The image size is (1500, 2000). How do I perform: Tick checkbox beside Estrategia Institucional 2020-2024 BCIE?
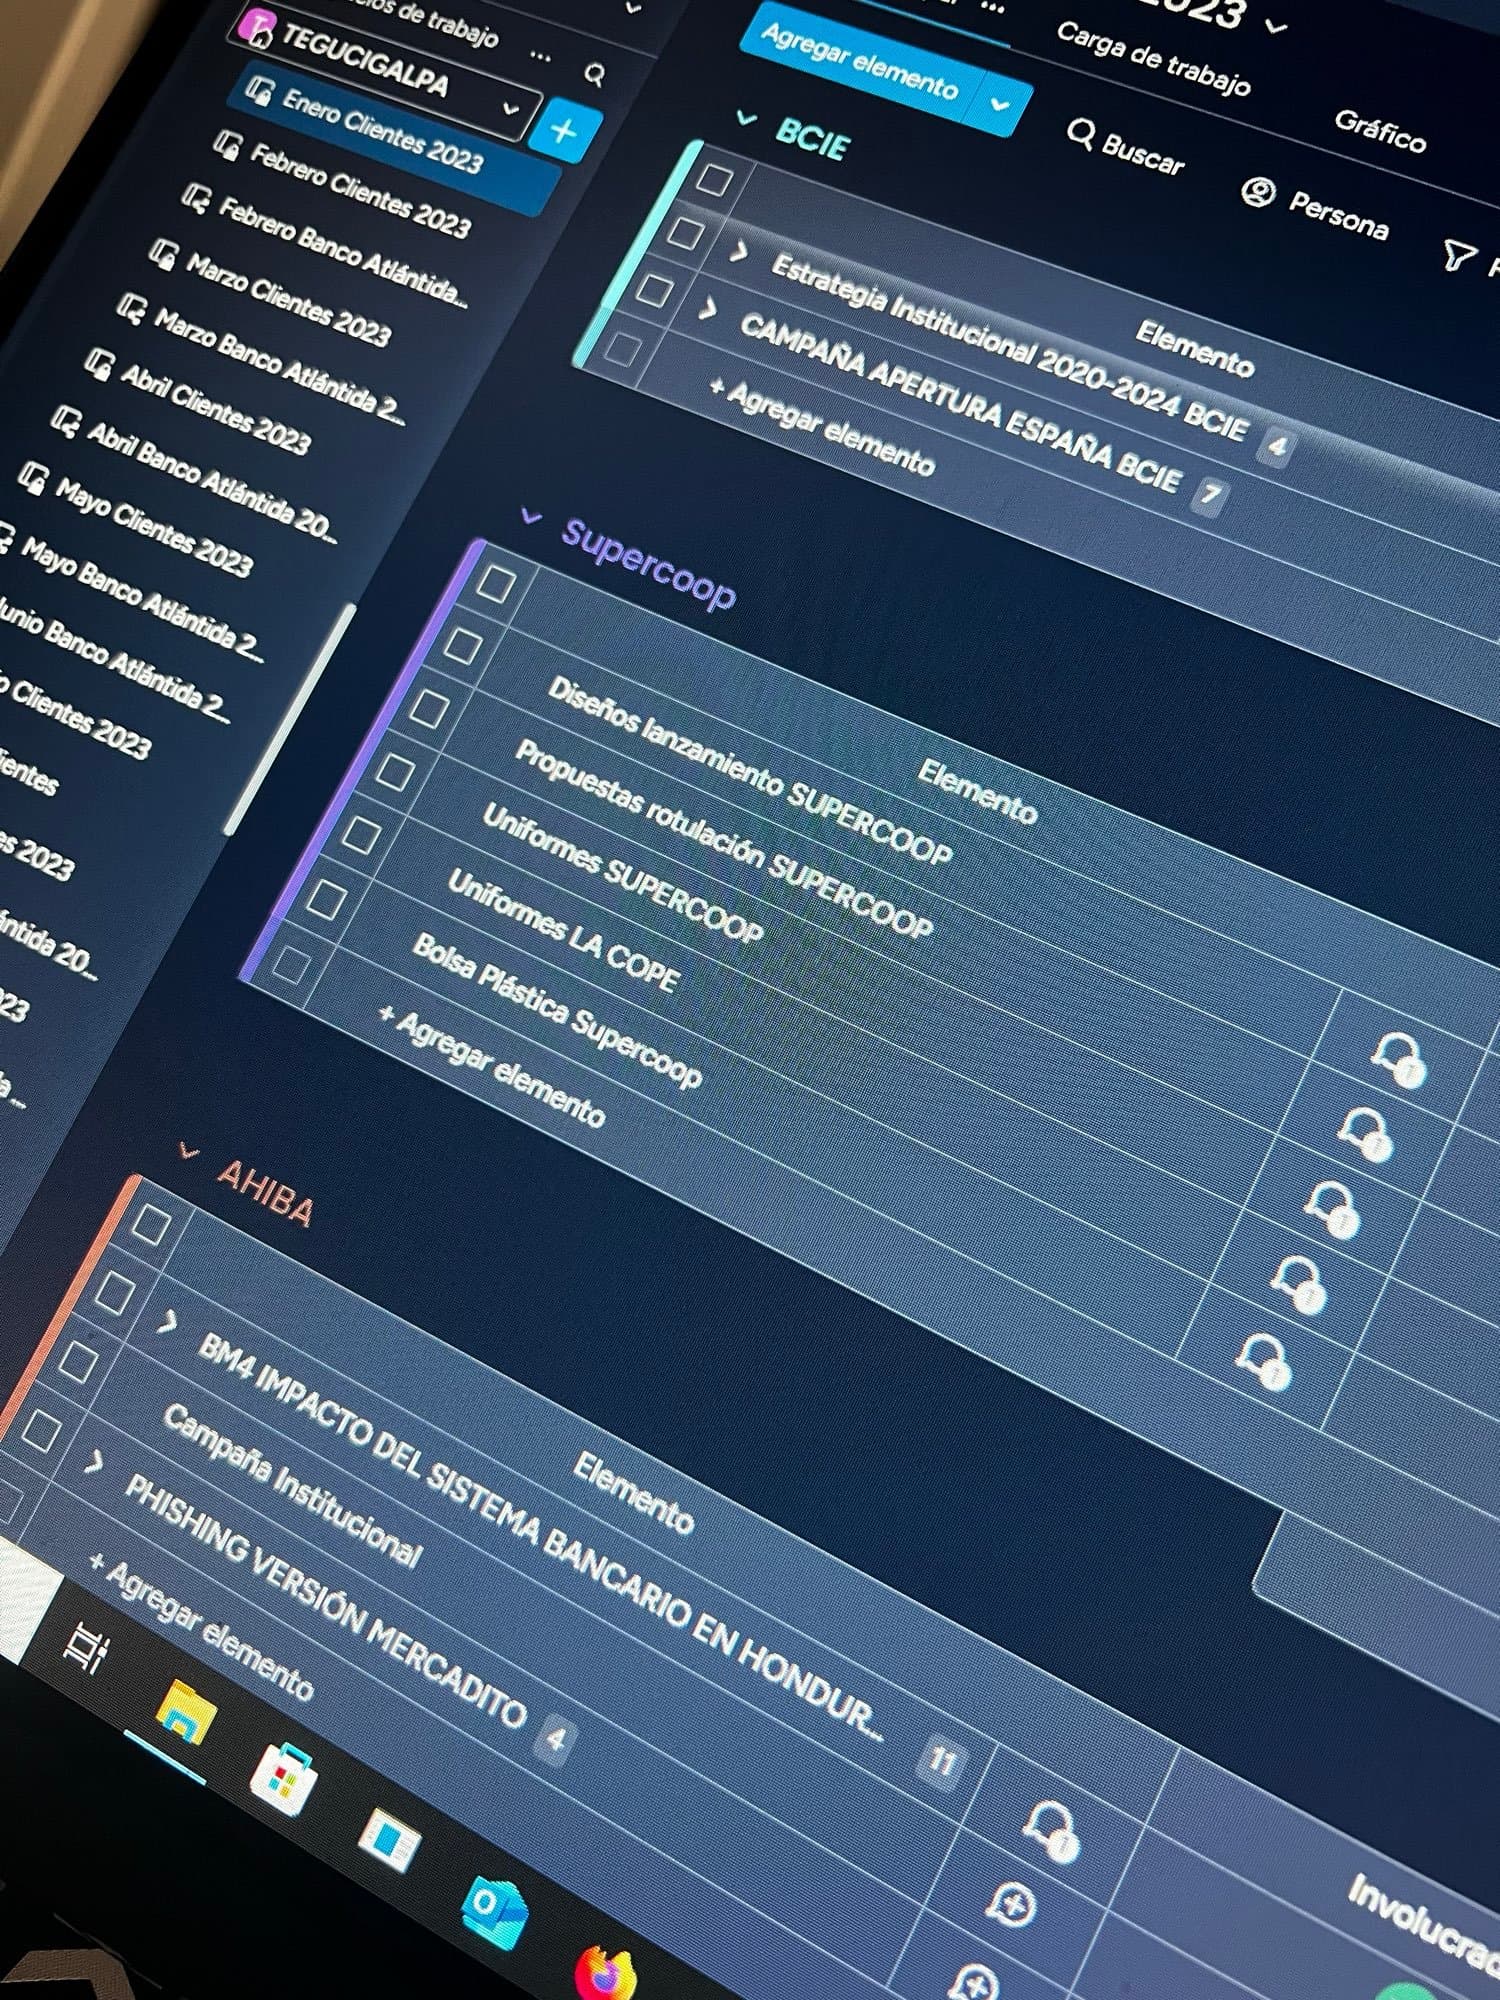pyautogui.click(x=685, y=232)
